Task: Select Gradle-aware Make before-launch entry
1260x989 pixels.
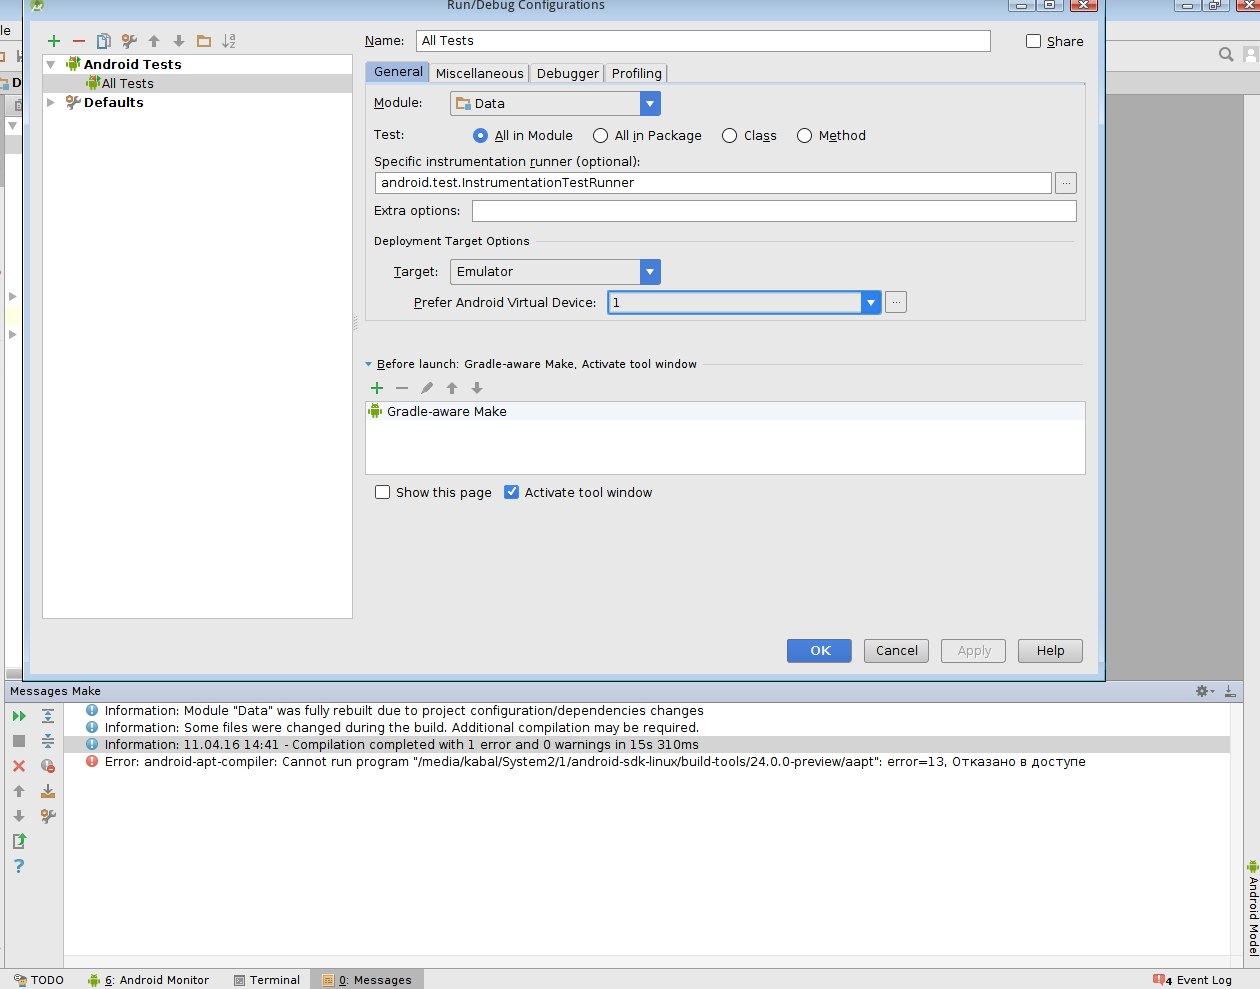Action: click(x=725, y=412)
